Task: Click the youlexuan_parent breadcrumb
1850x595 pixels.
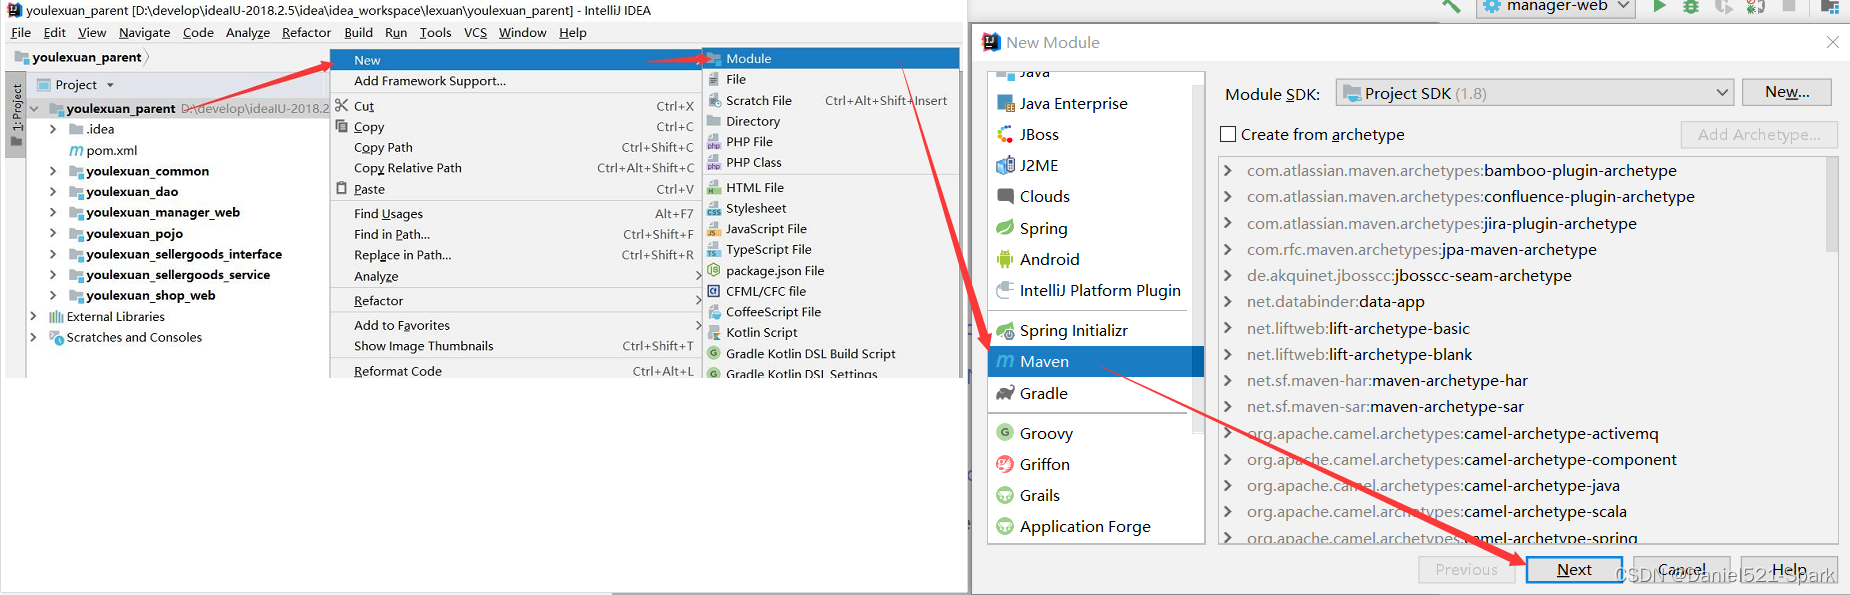Action: 87,57
